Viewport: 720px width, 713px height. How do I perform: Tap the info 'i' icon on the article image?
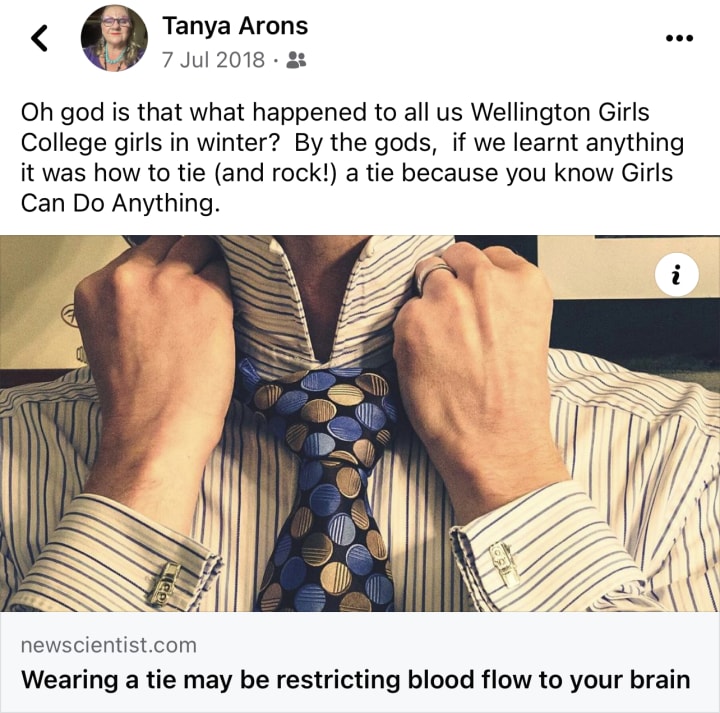(x=676, y=274)
